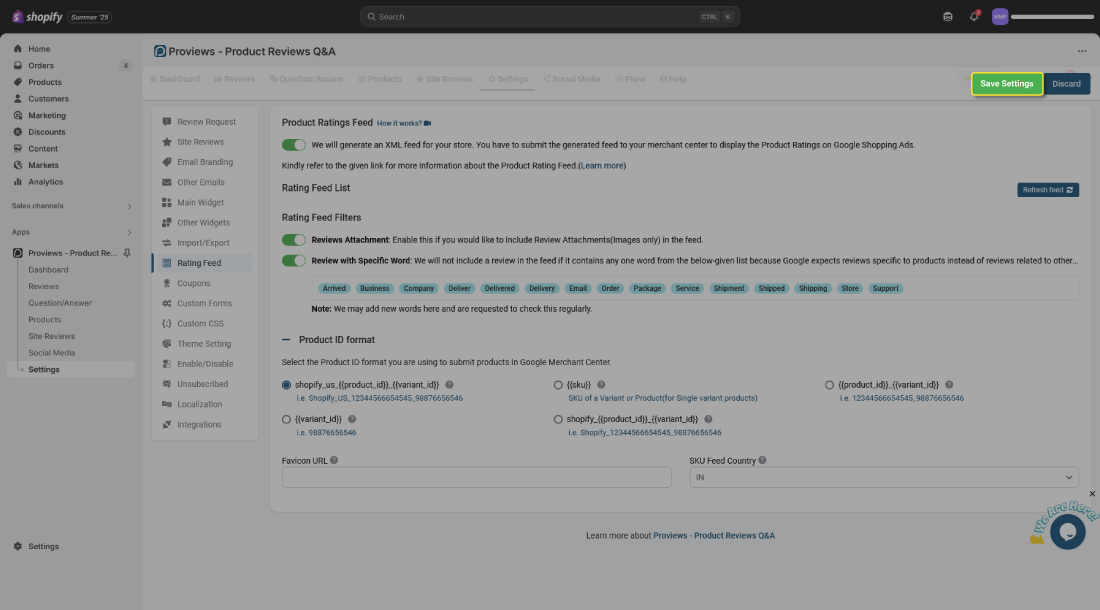
Task: Toggle the Reviews Attachment switch
Action: (x=294, y=240)
